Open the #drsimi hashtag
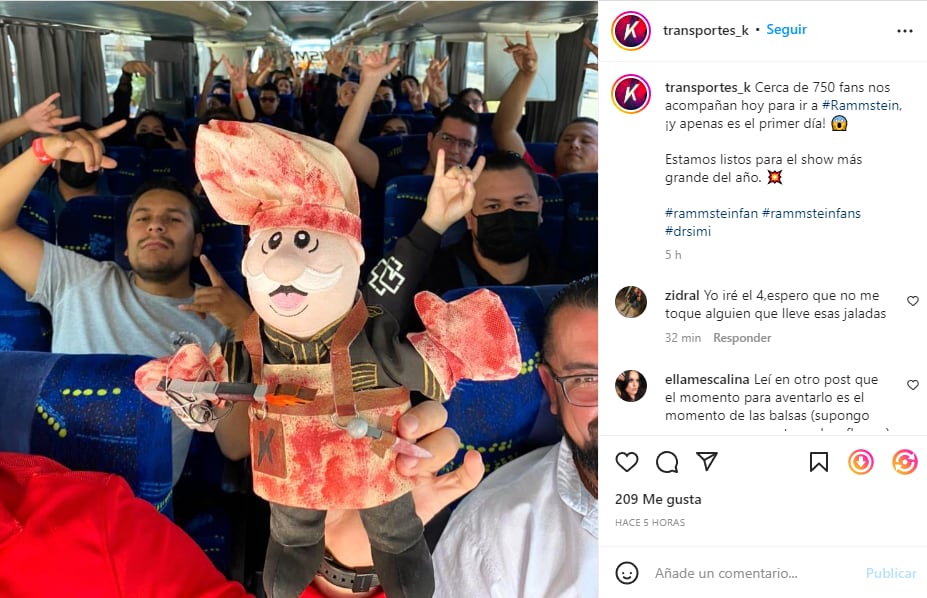This screenshot has width=927, height=598. (688, 232)
